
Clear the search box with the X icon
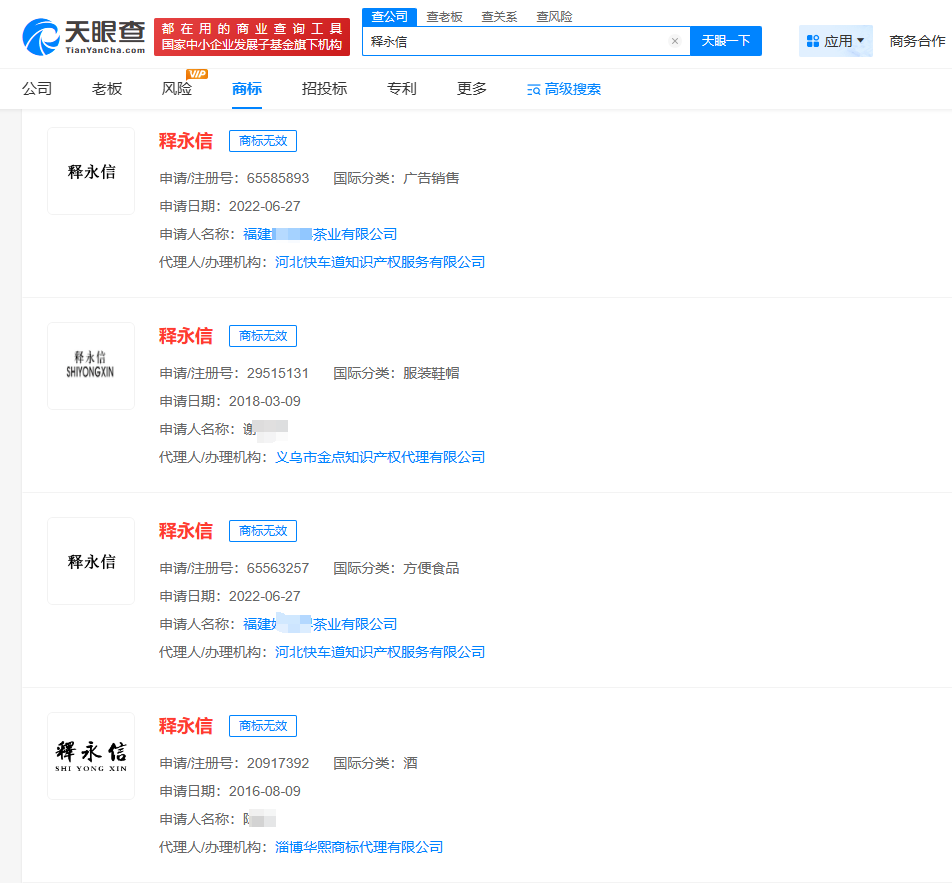[675, 41]
